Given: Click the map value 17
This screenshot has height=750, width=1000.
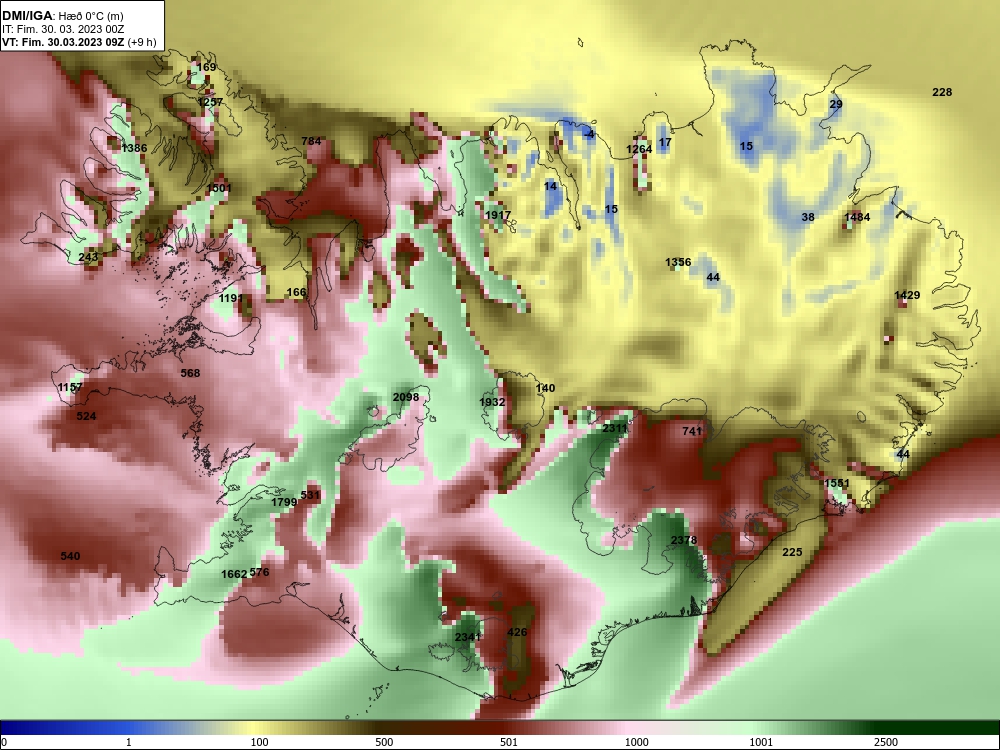Looking at the screenshot, I should click(x=665, y=142).
